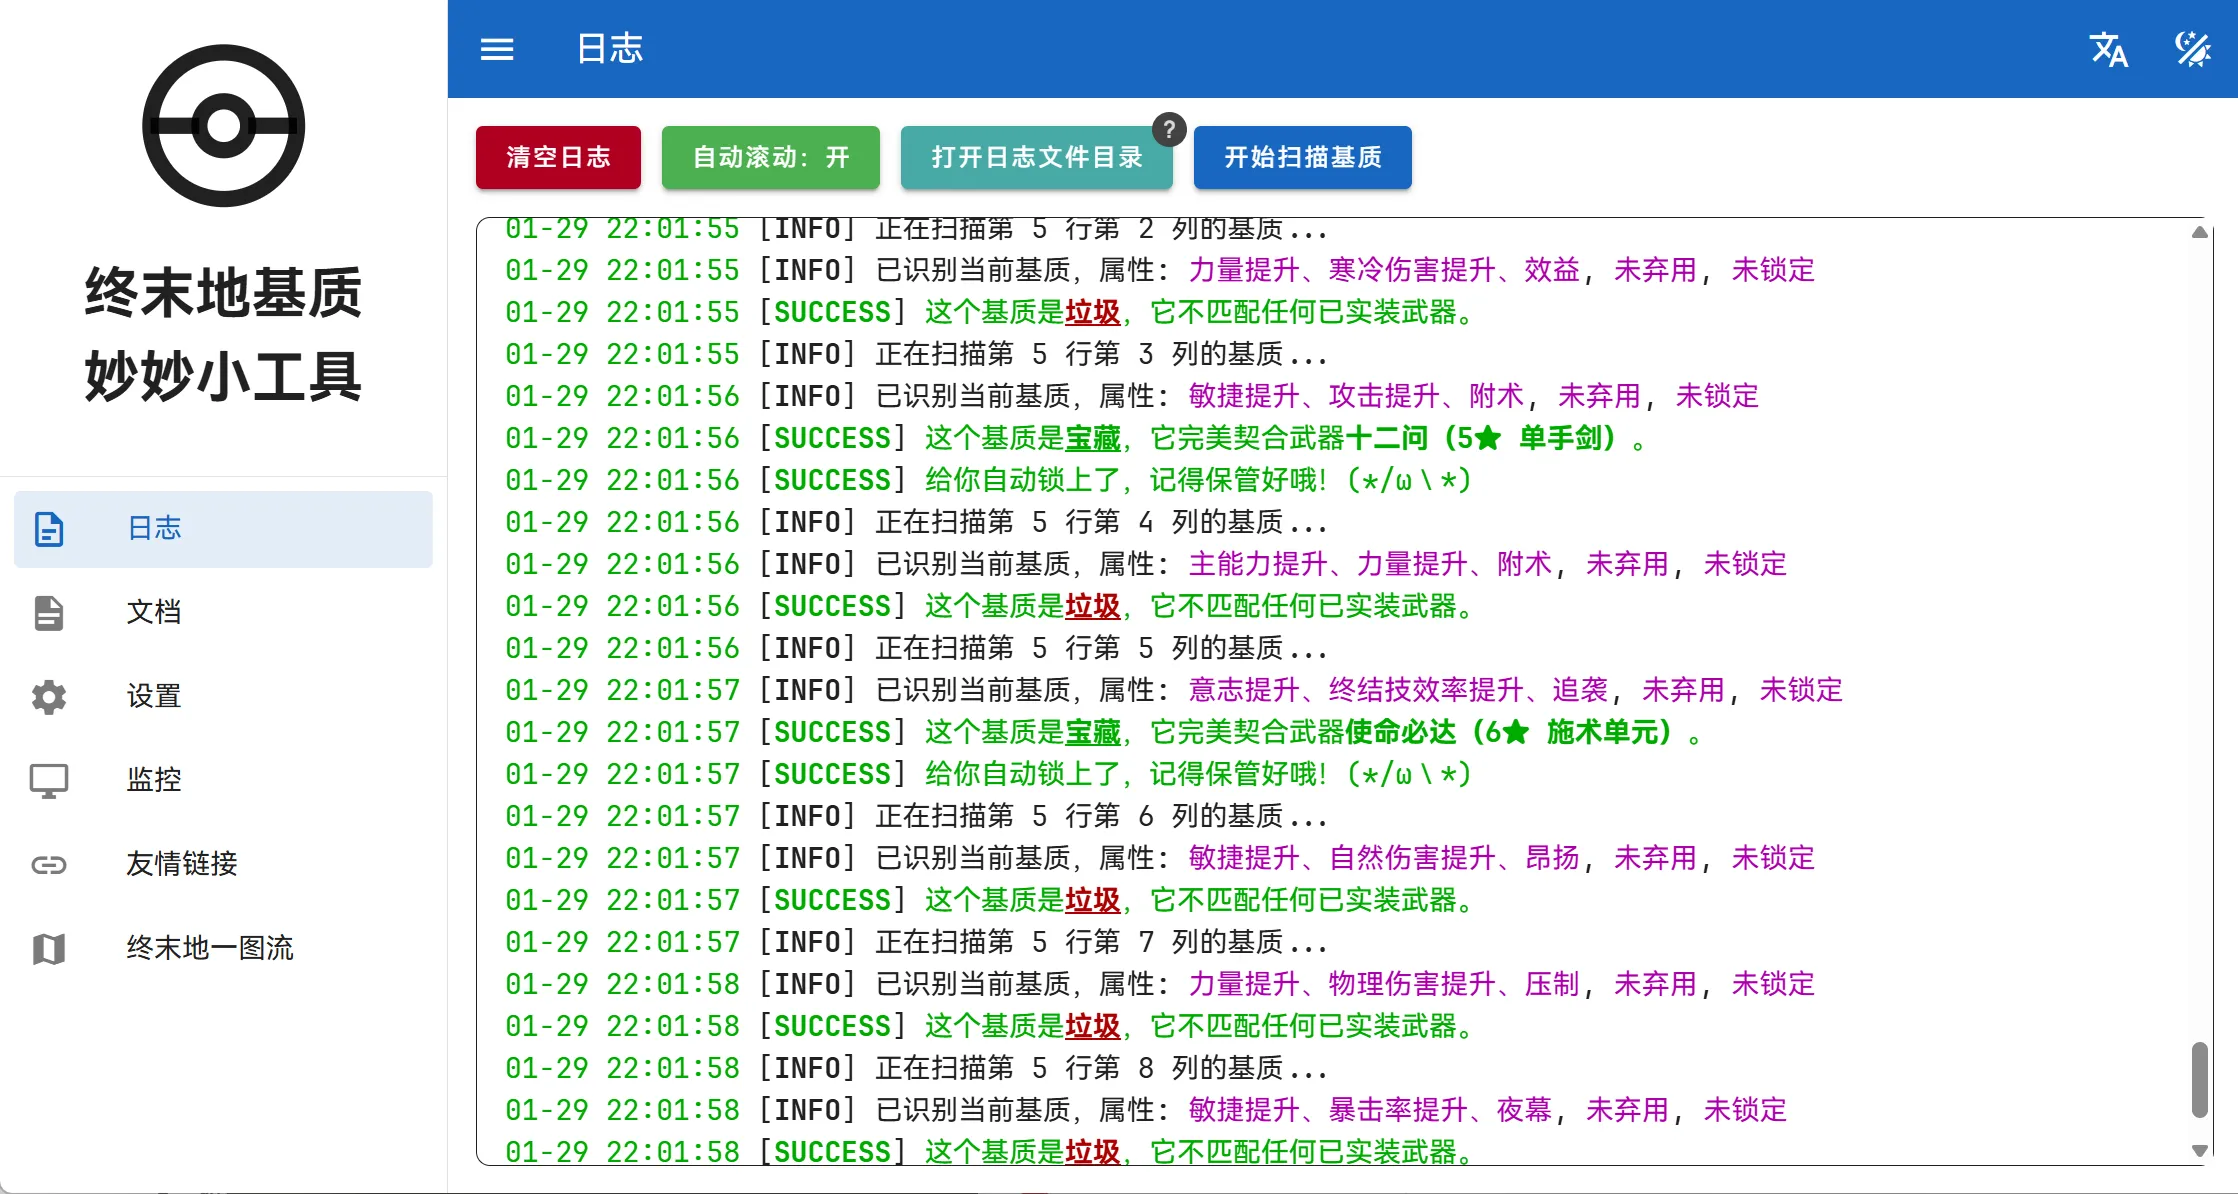Select the 设置 menu entry
This screenshot has width=2238, height=1194.
155,697
